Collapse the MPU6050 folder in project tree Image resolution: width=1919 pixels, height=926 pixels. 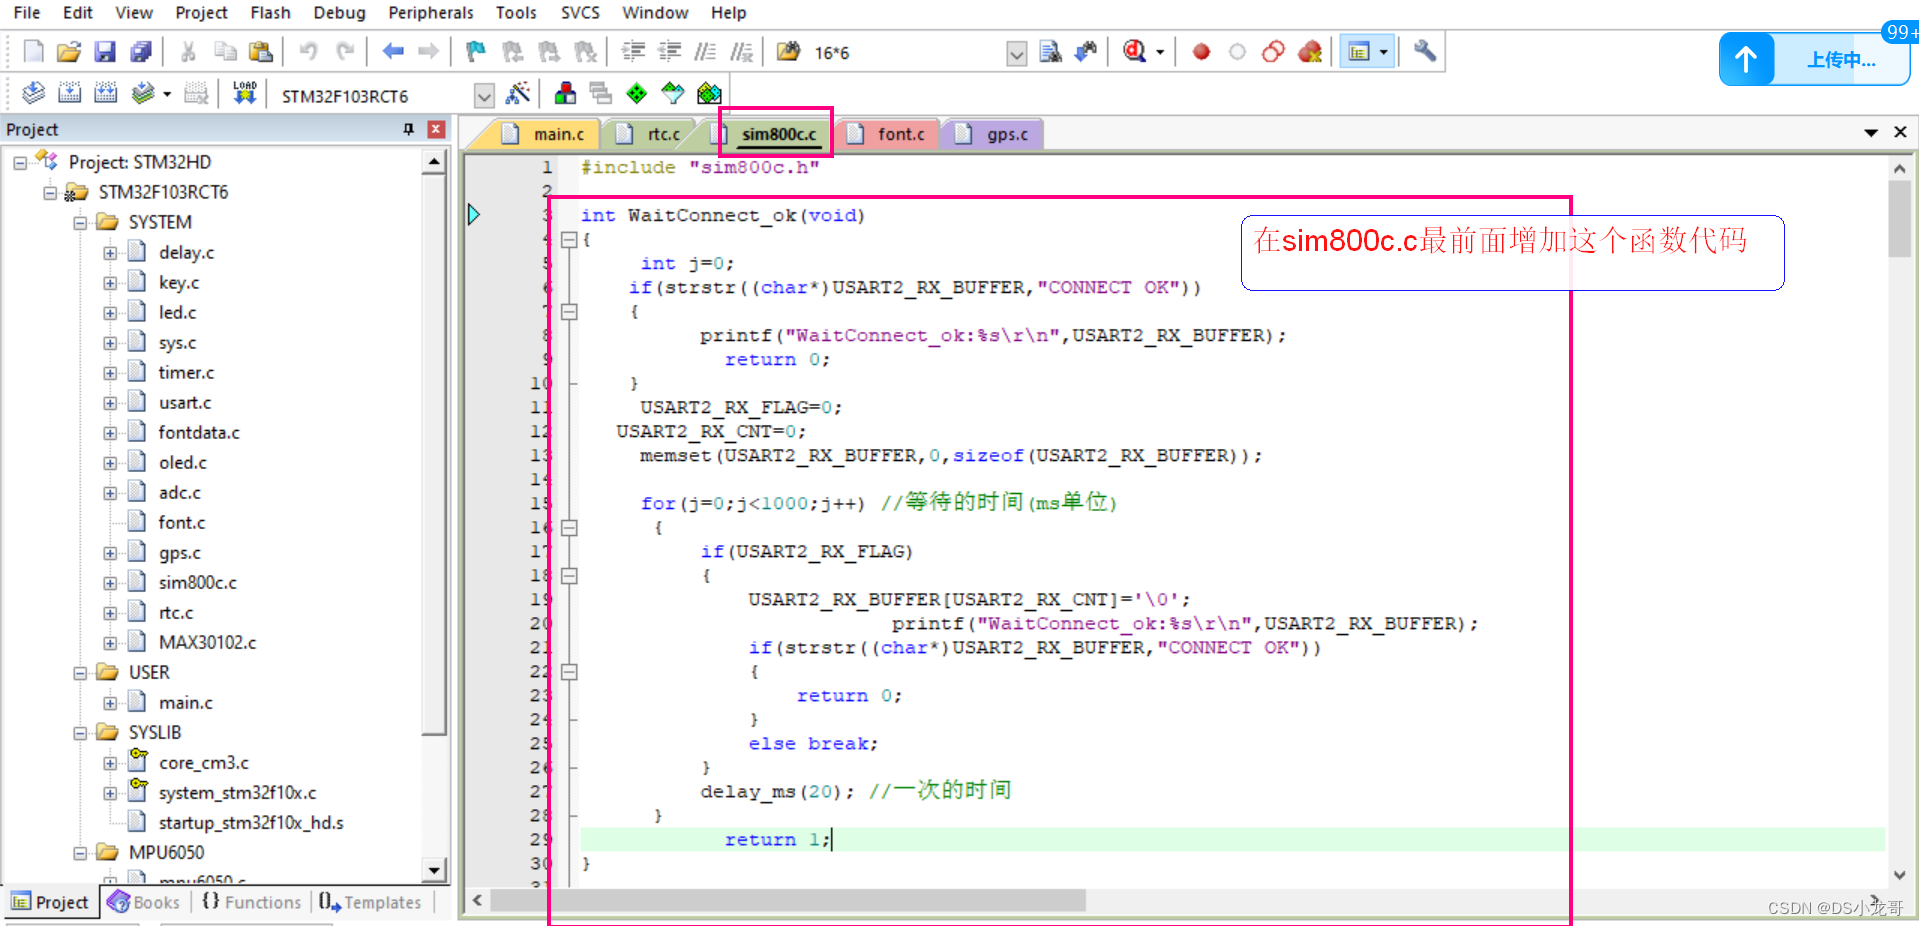pos(80,853)
